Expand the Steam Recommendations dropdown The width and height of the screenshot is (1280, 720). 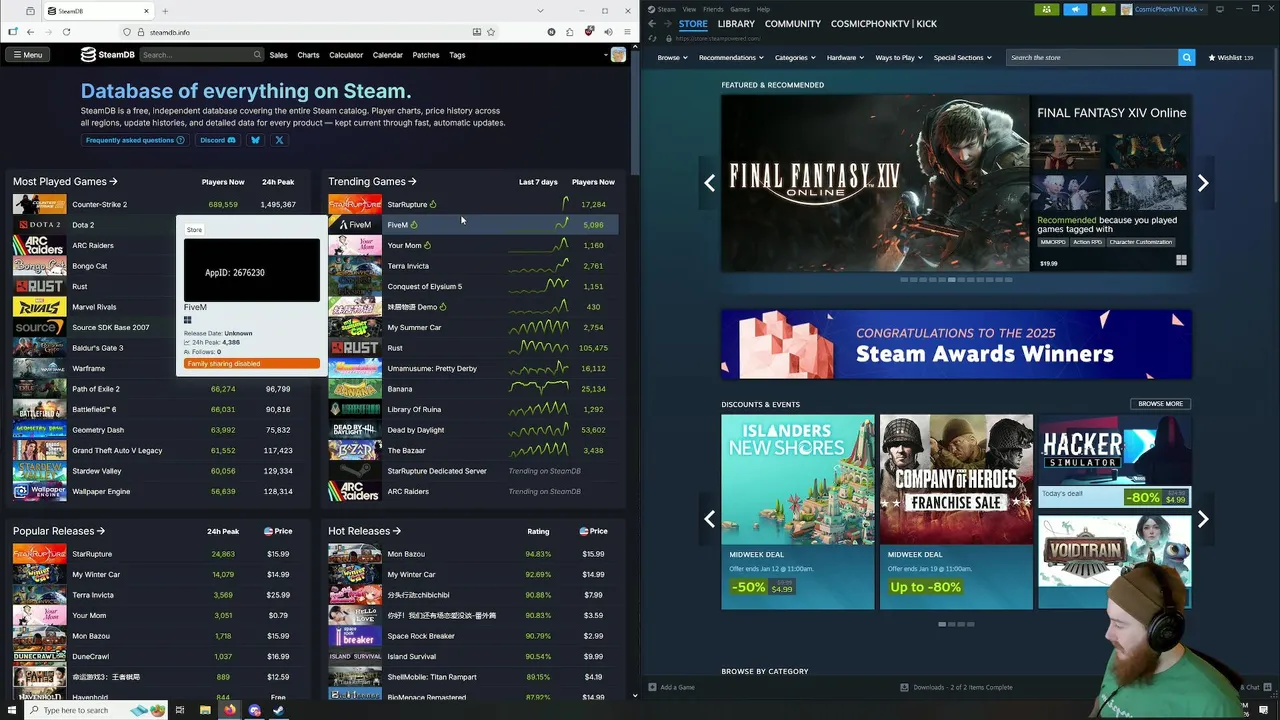tap(731, 58)
